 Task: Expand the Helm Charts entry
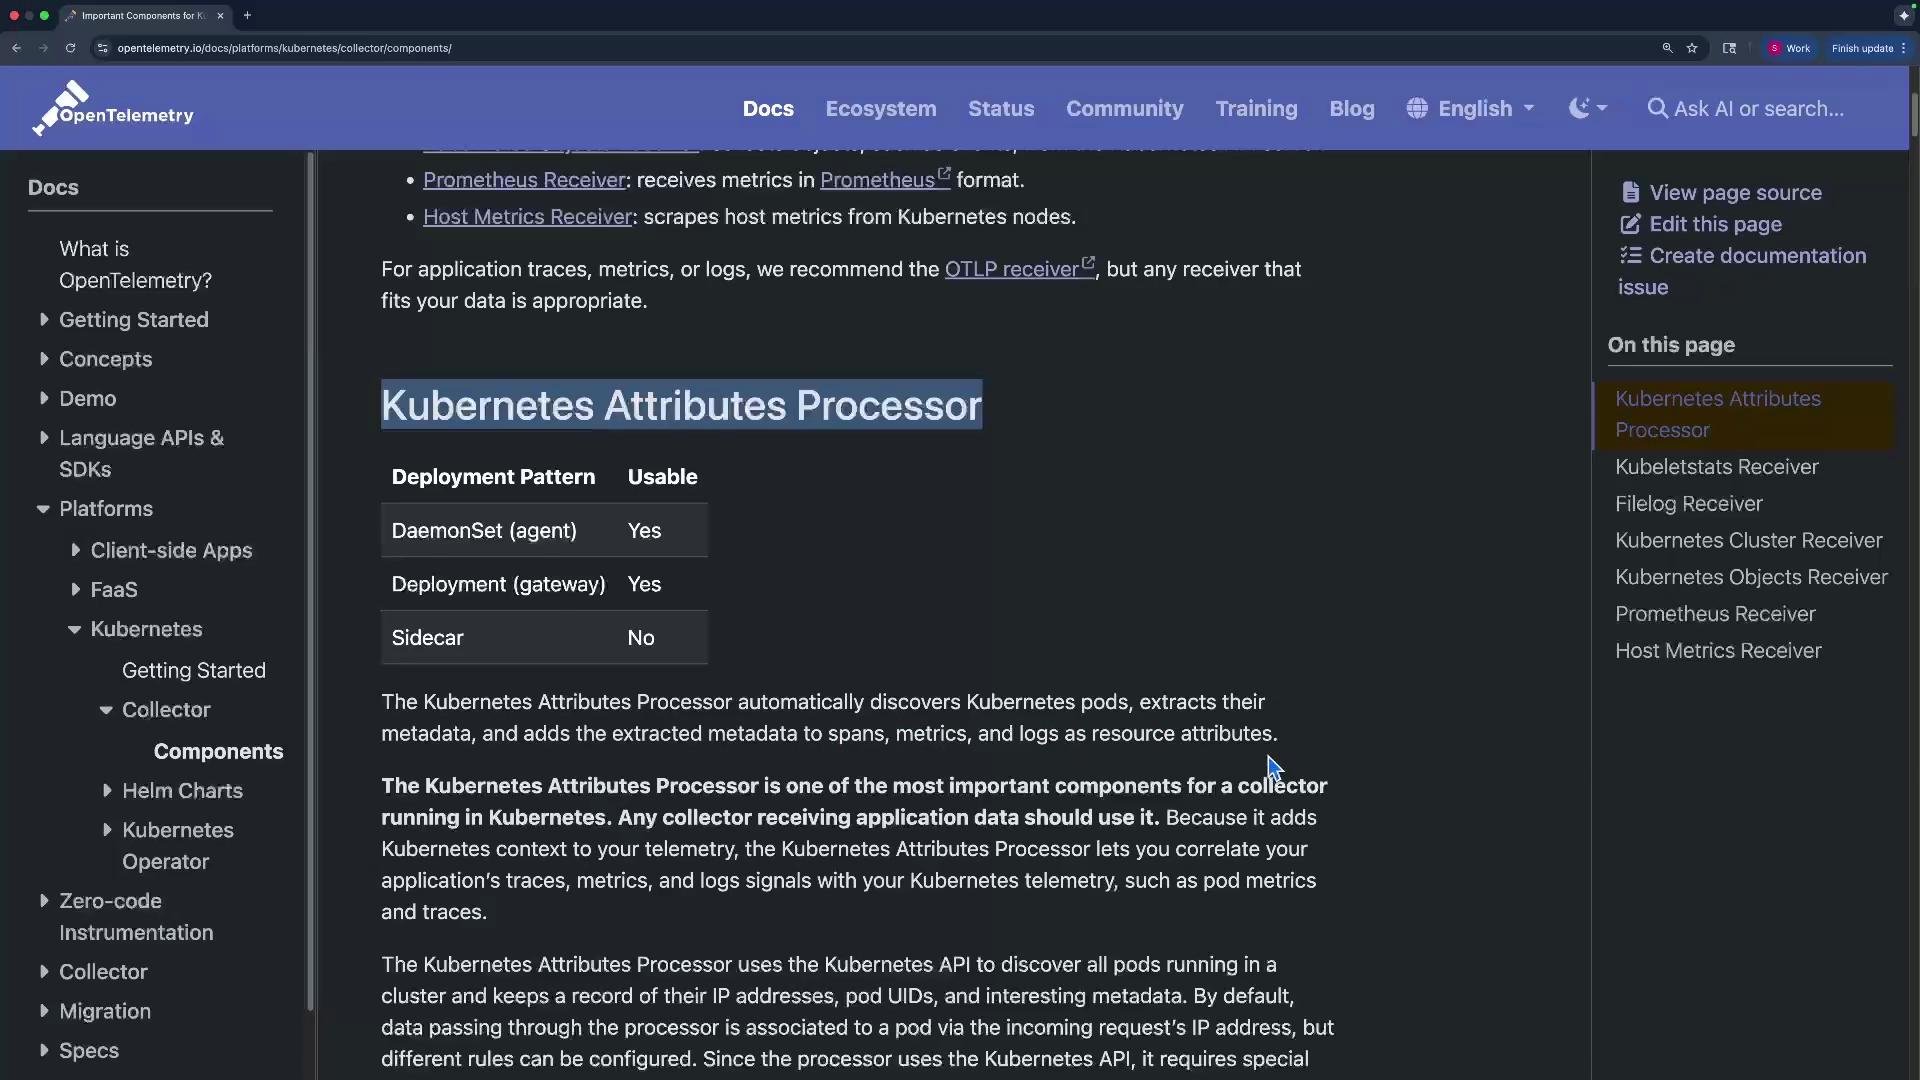click(x=107, y=790)
